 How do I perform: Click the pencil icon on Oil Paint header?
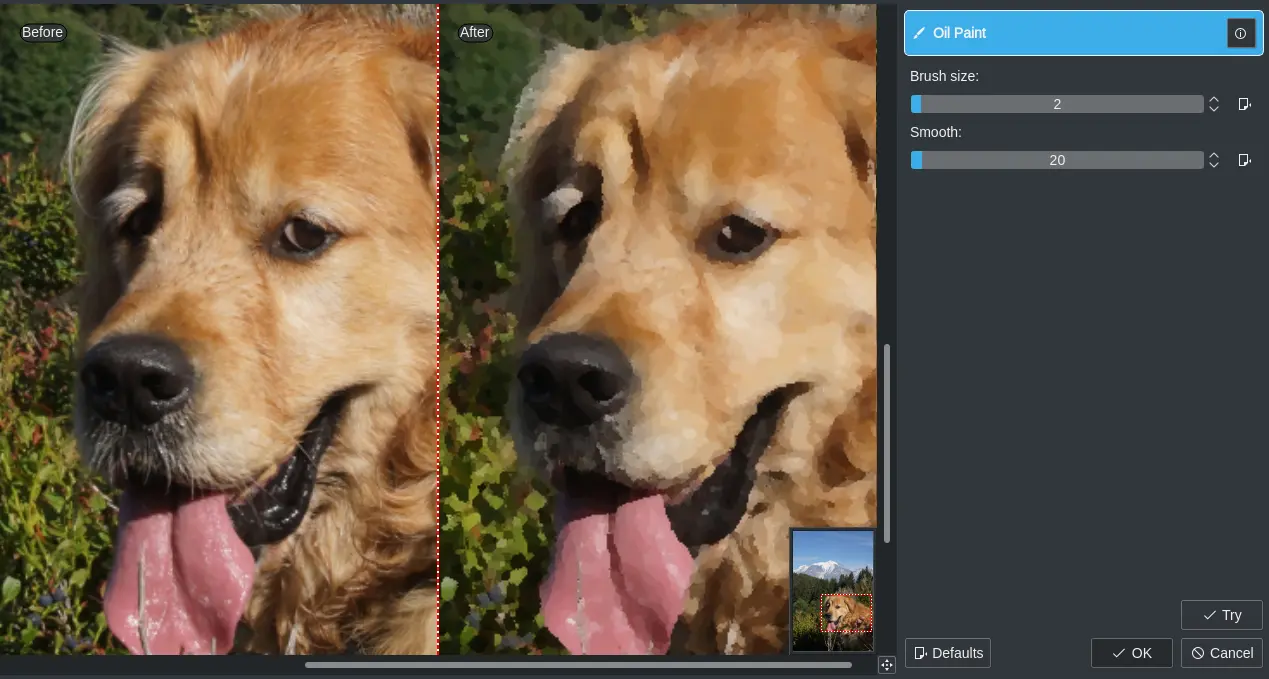coord(919,32)
